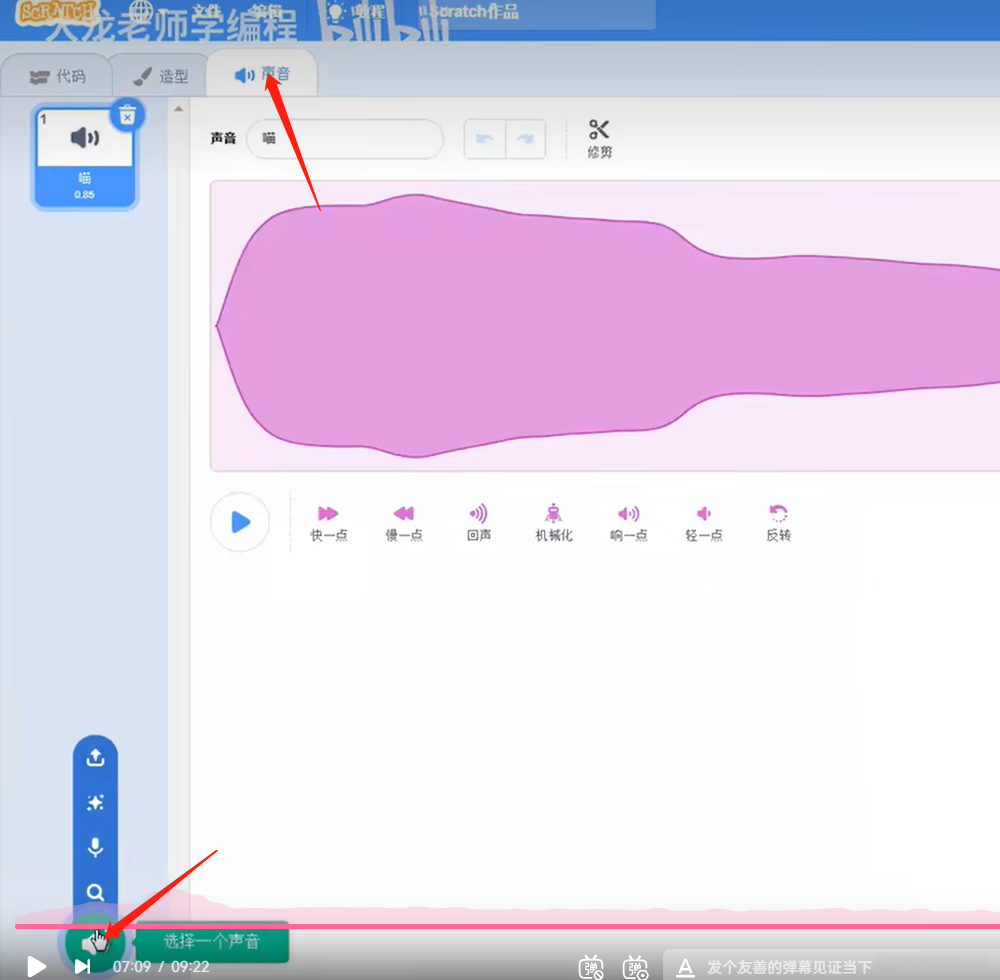Play the sound with blue play button
The height and width of the screenshot is (980, 1000).
[240, 522]
